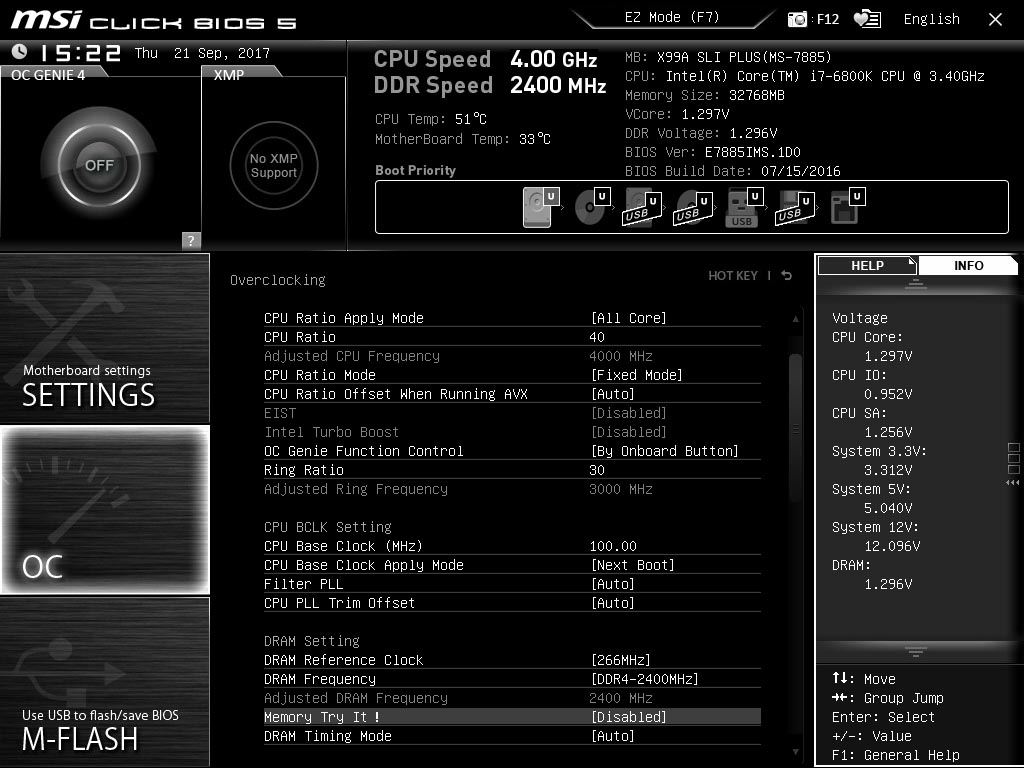Click the System 12V 12.096V reading

(x=892, y=545)
